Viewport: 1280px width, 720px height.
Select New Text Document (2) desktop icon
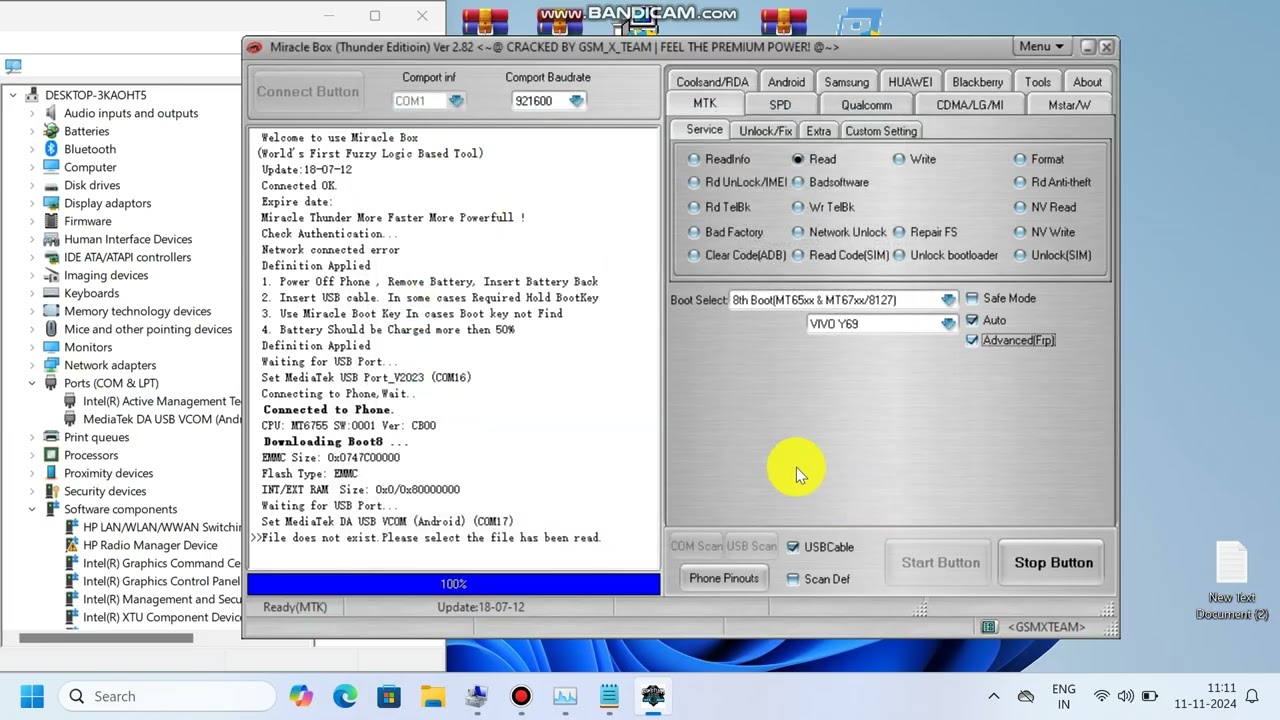(x=1232, y=580)
